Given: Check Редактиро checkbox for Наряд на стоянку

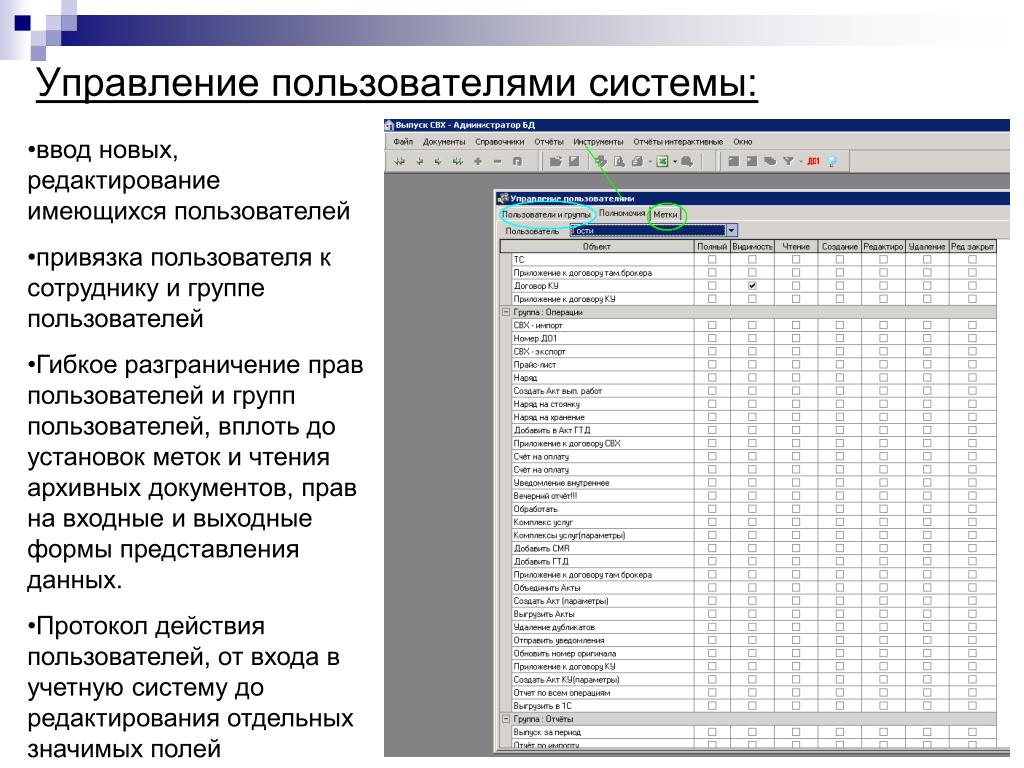Looking at the screenshot, I should click(884, 404).
